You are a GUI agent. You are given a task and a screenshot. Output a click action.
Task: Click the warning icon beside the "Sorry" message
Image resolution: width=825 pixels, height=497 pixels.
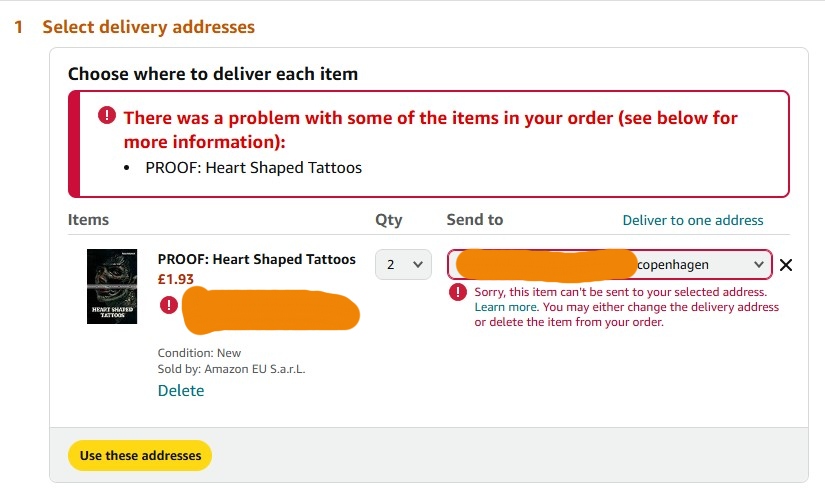coord(458,292)
